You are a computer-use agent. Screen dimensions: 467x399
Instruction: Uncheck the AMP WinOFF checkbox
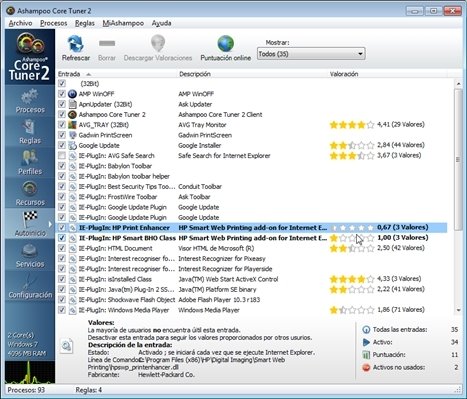click(62, 94)
